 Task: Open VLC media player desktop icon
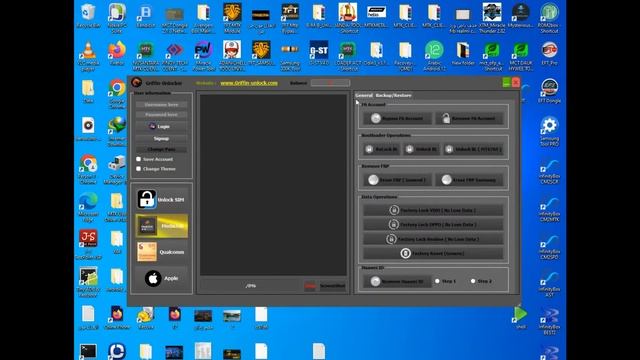coord(88,55)
